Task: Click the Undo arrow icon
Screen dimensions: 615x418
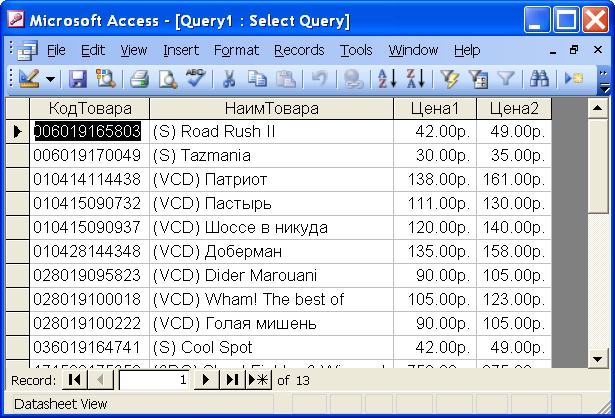Action: pyautogui.click(x=320, y=79)
